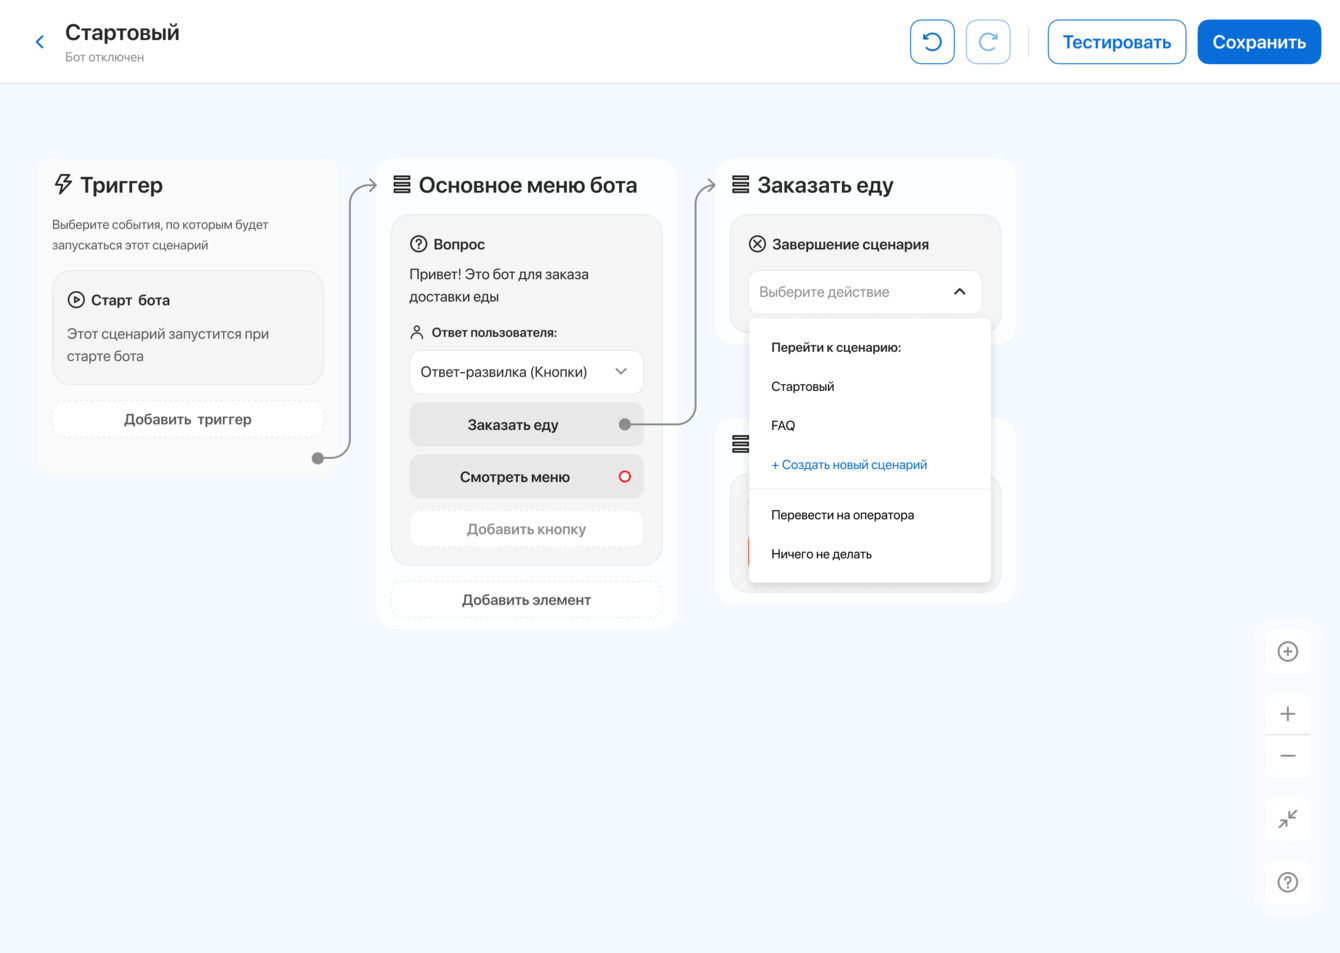Click the Сохранить button
Screen dimensions: 1340x953
(x=1259, y=42)
